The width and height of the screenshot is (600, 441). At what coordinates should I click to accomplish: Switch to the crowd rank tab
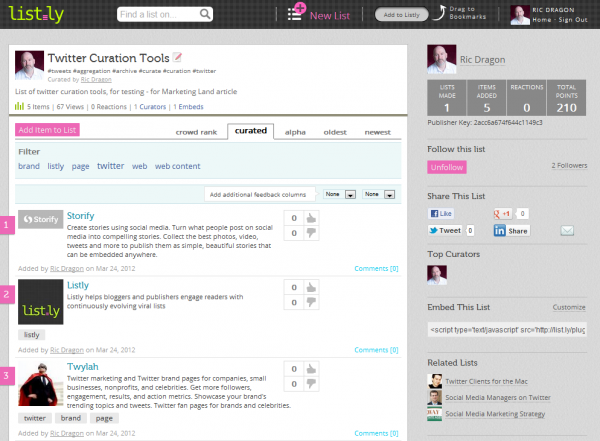tap(196, 132)
